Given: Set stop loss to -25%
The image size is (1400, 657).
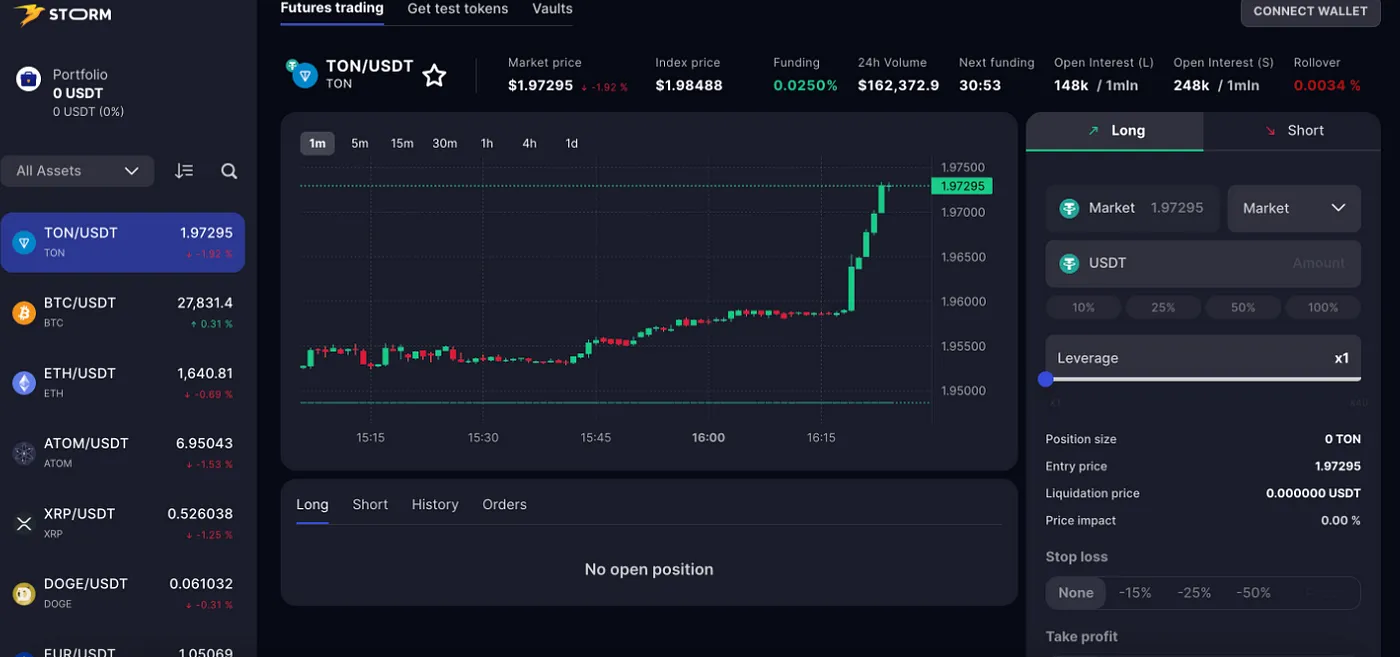Looking at the screenshot, I should (x=1194, y=593).
